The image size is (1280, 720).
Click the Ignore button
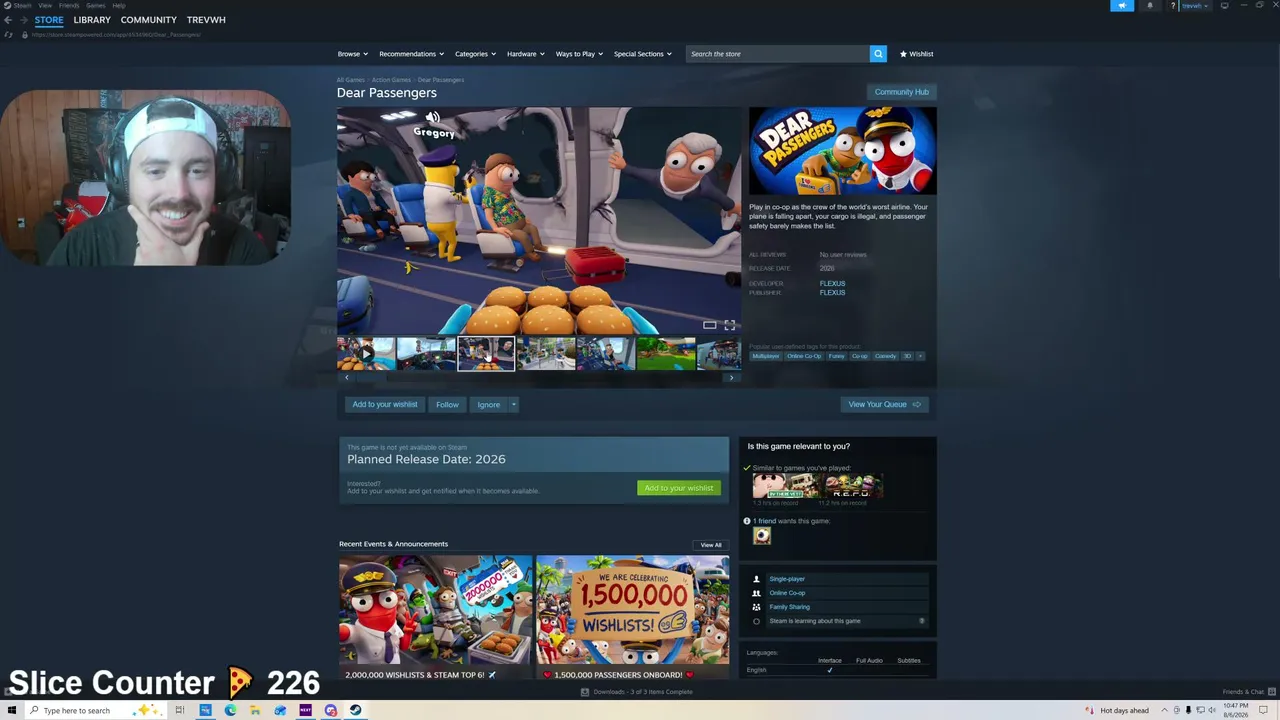click(x=489, y=405)
